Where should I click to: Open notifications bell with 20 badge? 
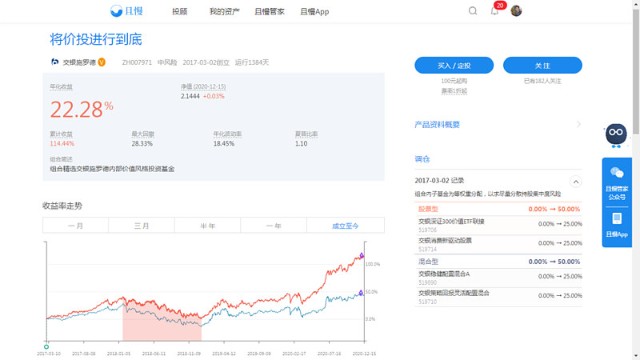[x=495, y=11]
